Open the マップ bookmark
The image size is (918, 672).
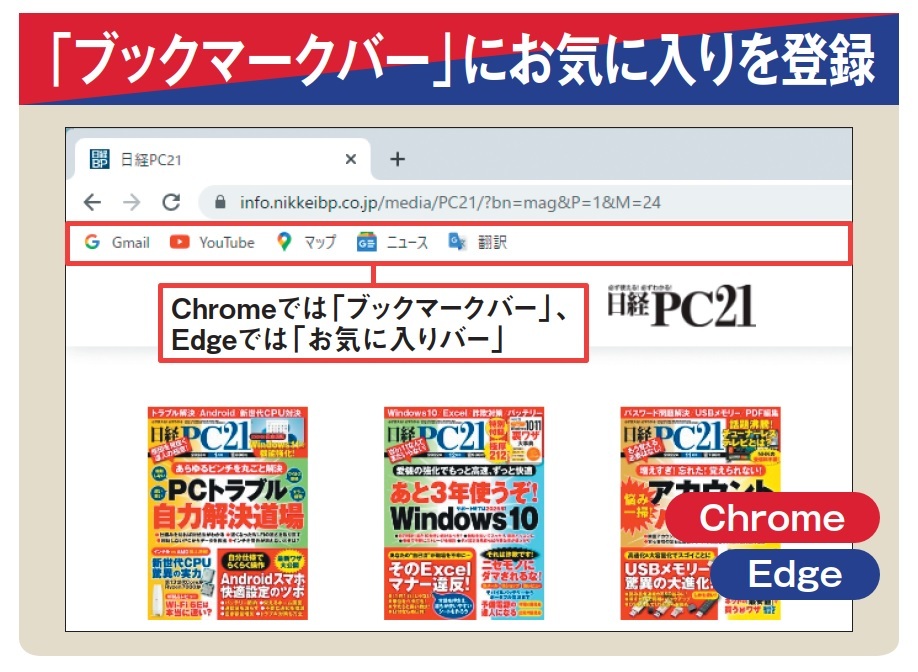(x=306, y=242)
